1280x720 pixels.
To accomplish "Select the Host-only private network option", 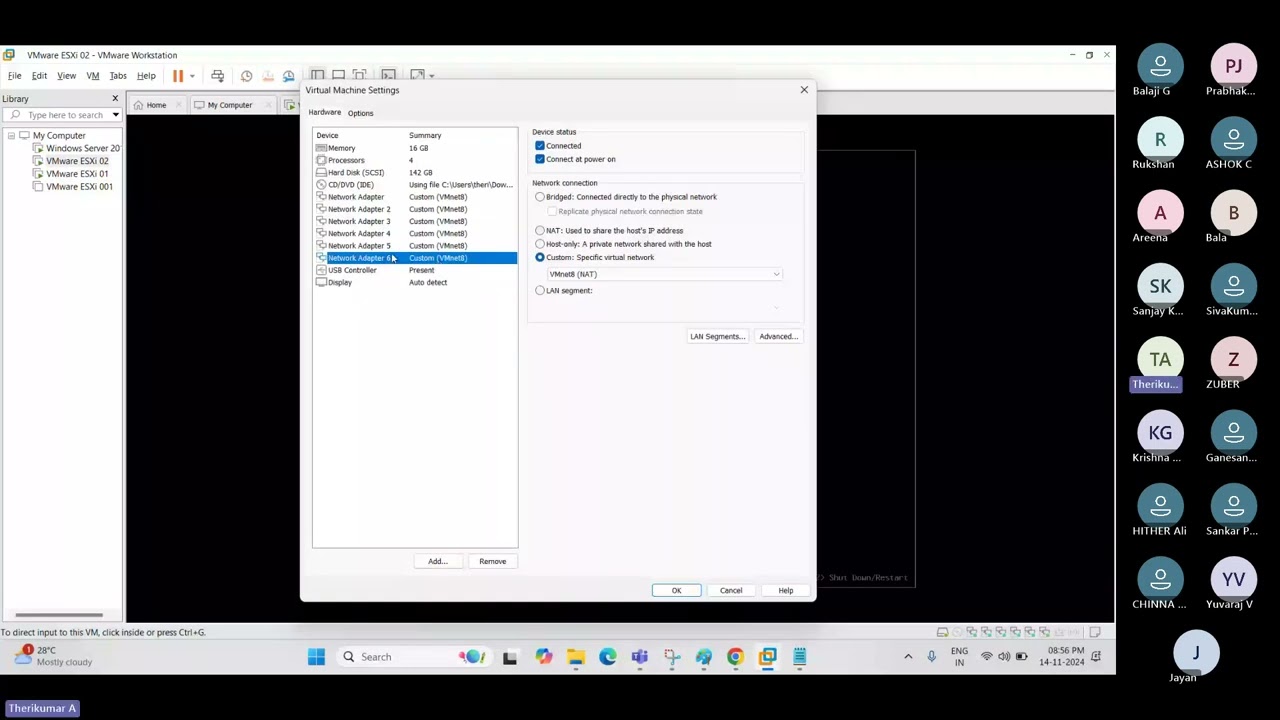I will tap(540, 244).
